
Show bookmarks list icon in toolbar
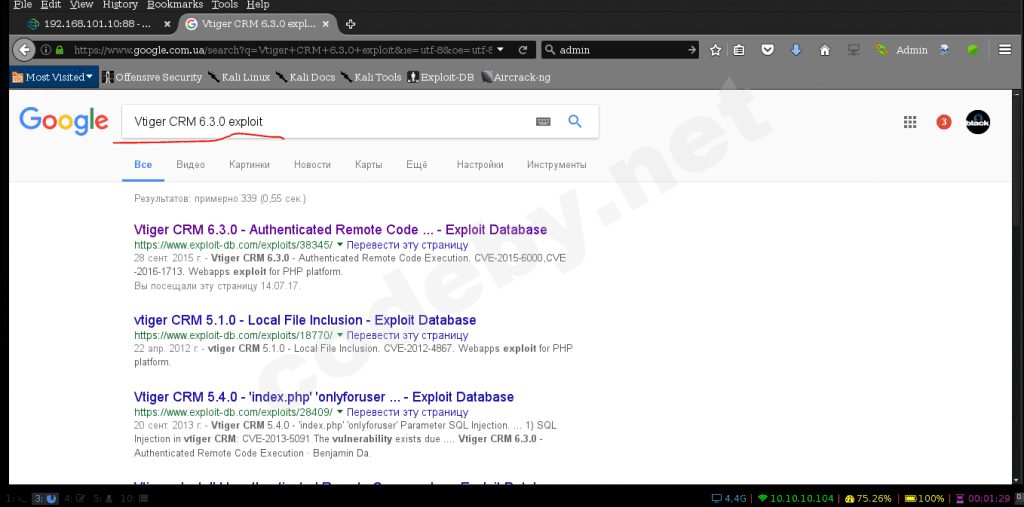(x=739, y=50)
